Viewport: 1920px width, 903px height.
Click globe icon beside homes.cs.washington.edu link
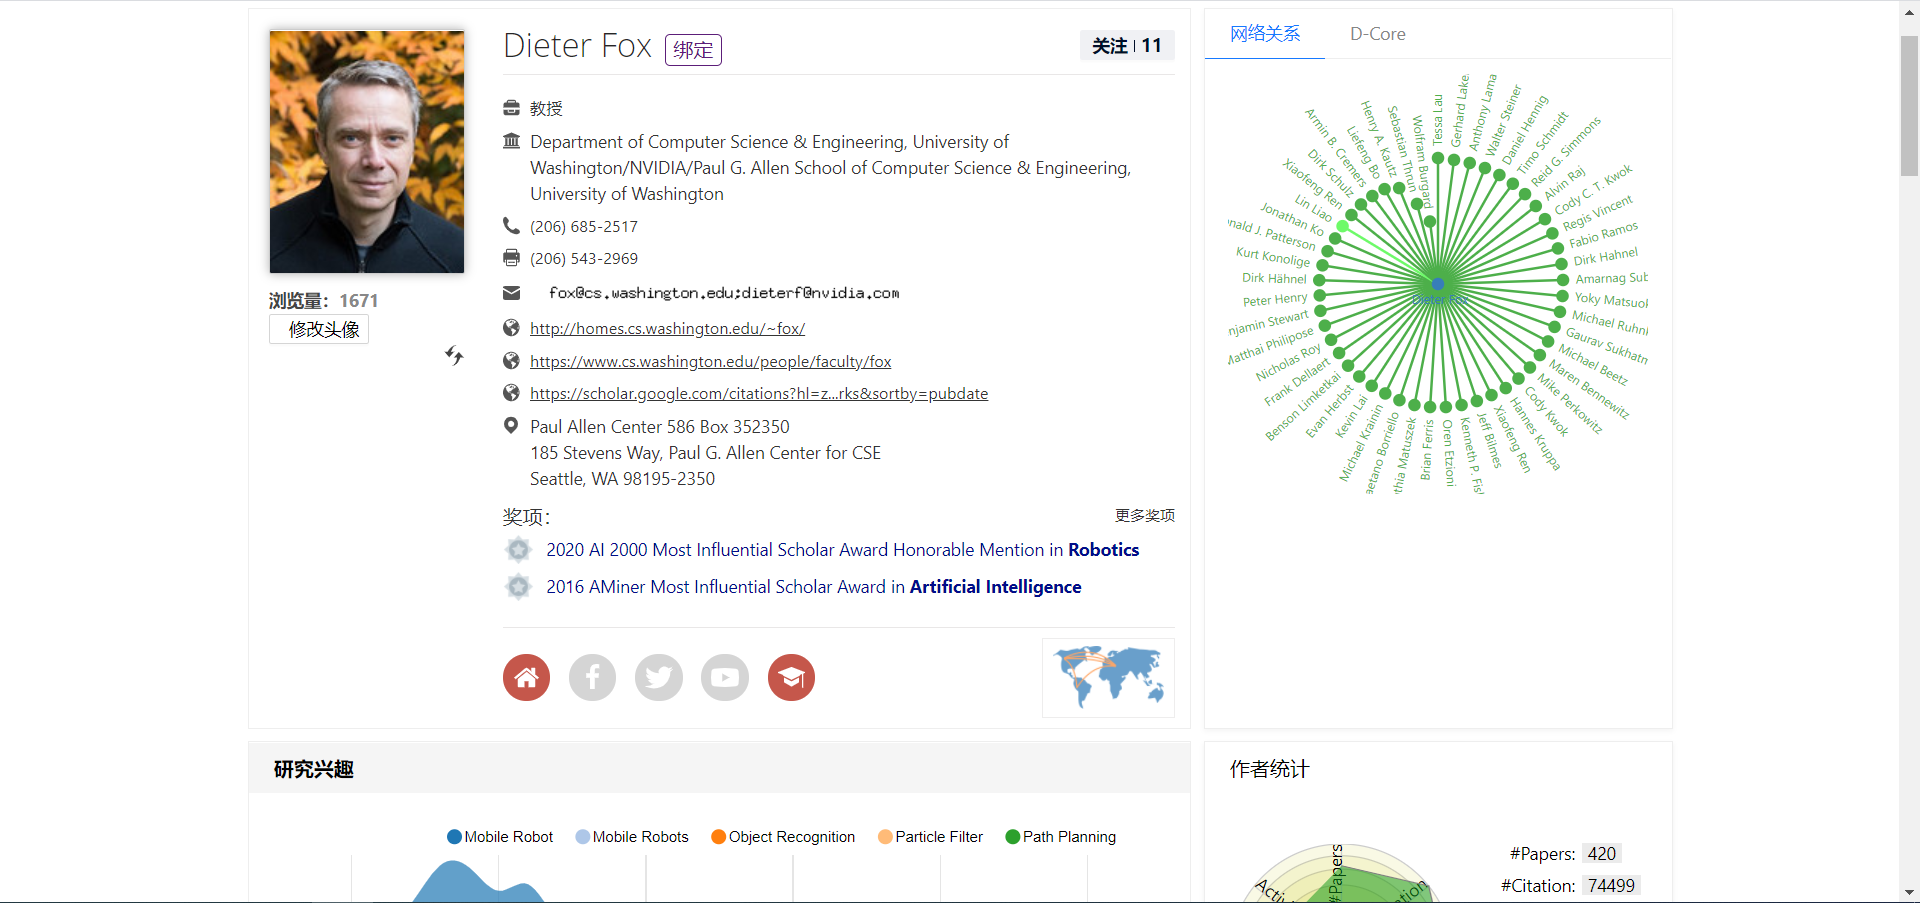tap(511, 328)
